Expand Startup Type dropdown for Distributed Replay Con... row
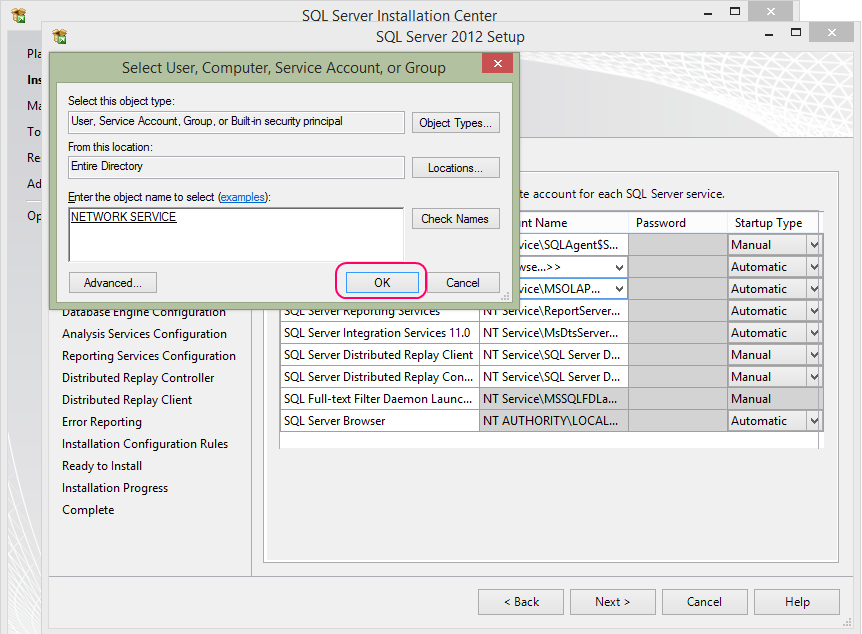The height and width of the screenshot is (634, 862). (814, 377)
